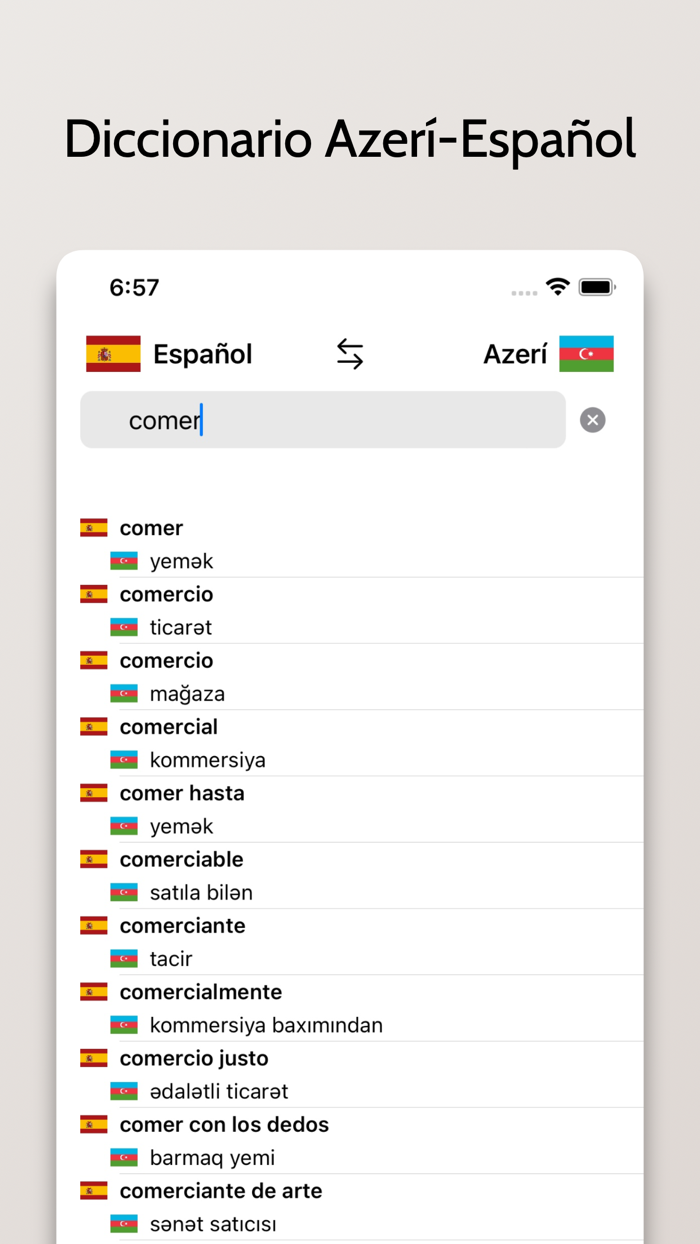Select the comerciable entry
The width and height of the screenshot is (700, 1244).
coord(181,859)
